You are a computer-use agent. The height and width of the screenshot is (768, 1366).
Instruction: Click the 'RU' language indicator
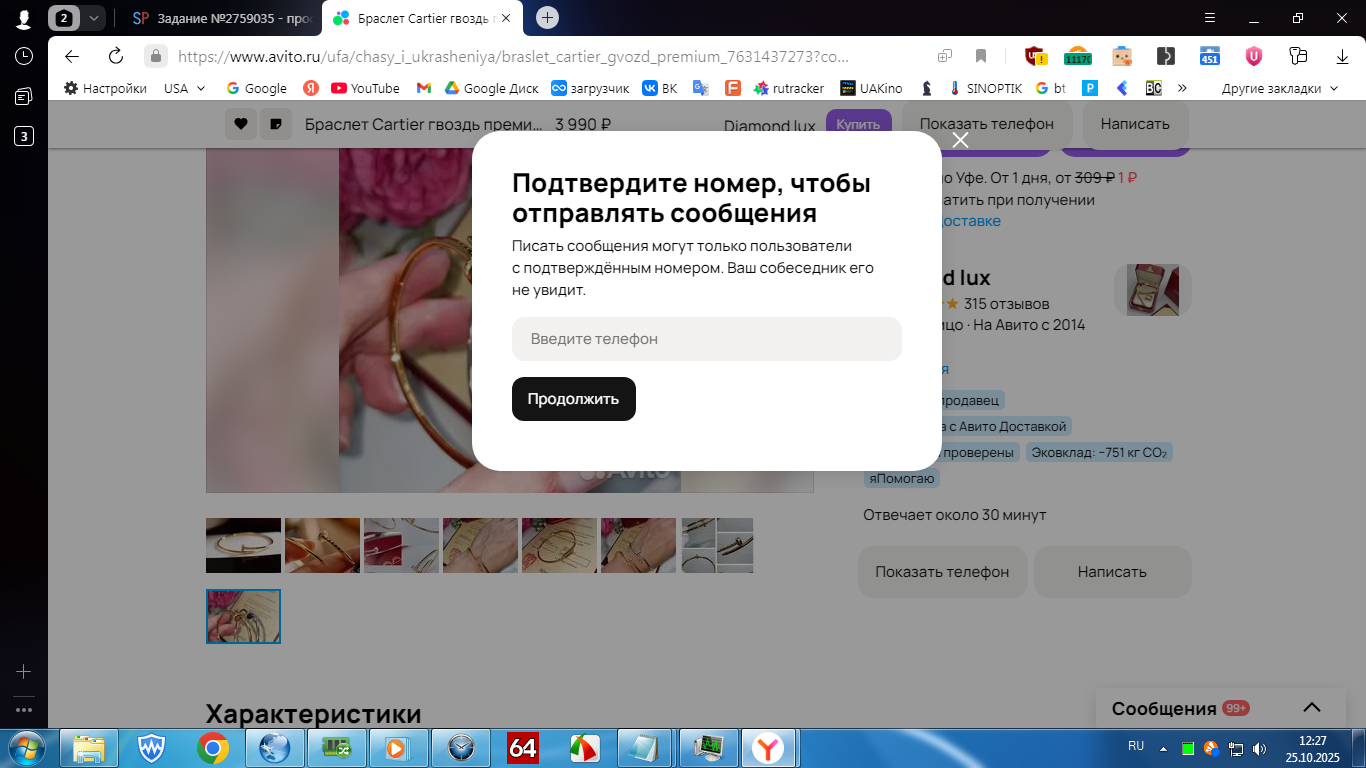point(1136,746)
